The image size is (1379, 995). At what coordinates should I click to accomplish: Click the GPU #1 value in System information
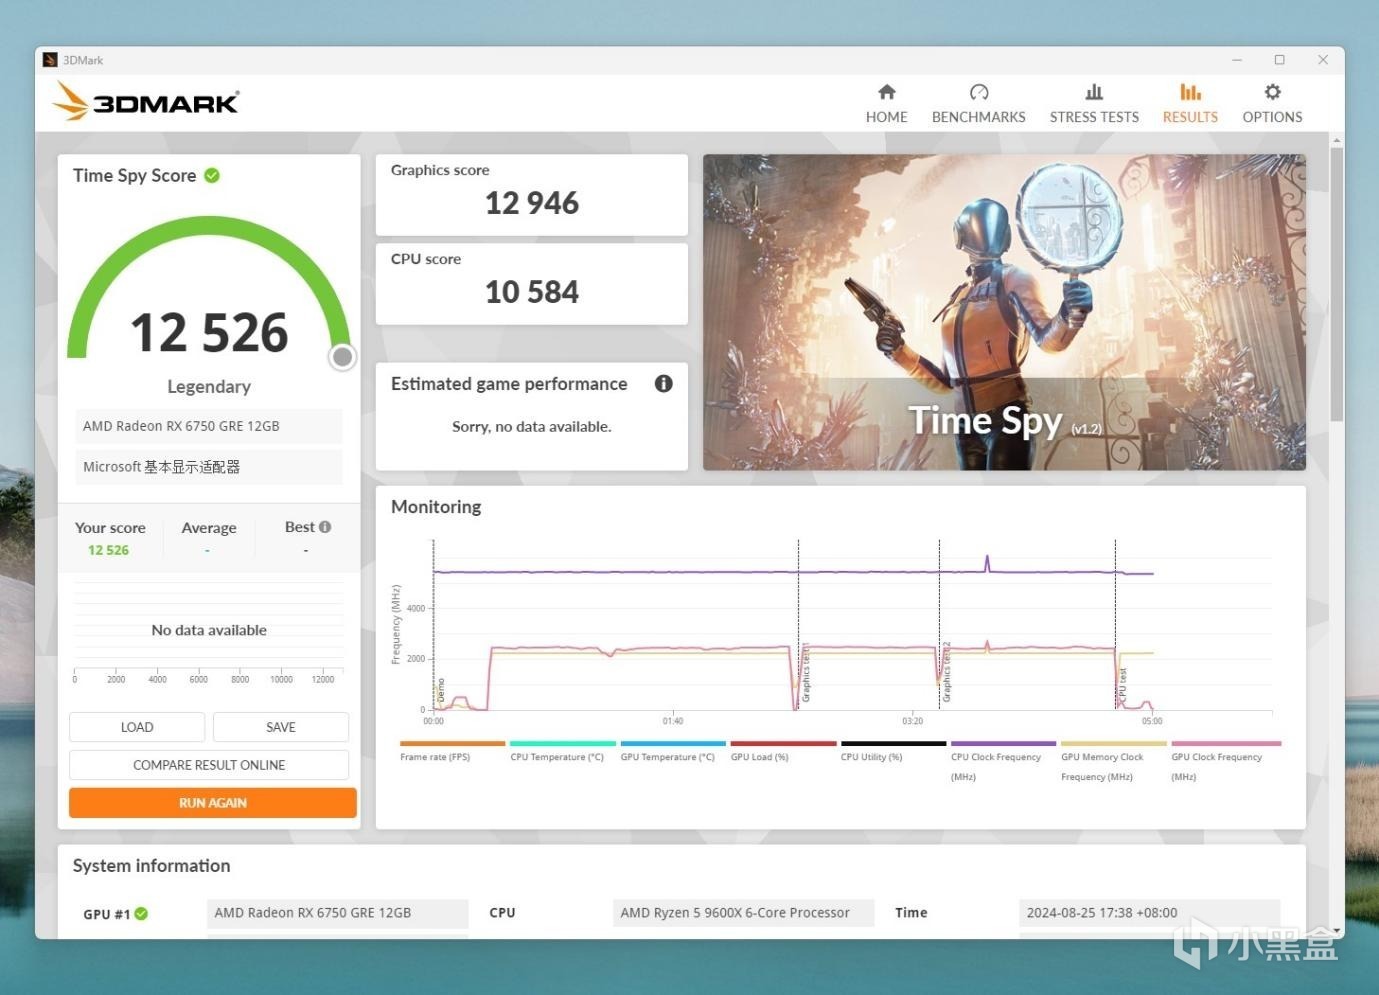tap(337, 913)
